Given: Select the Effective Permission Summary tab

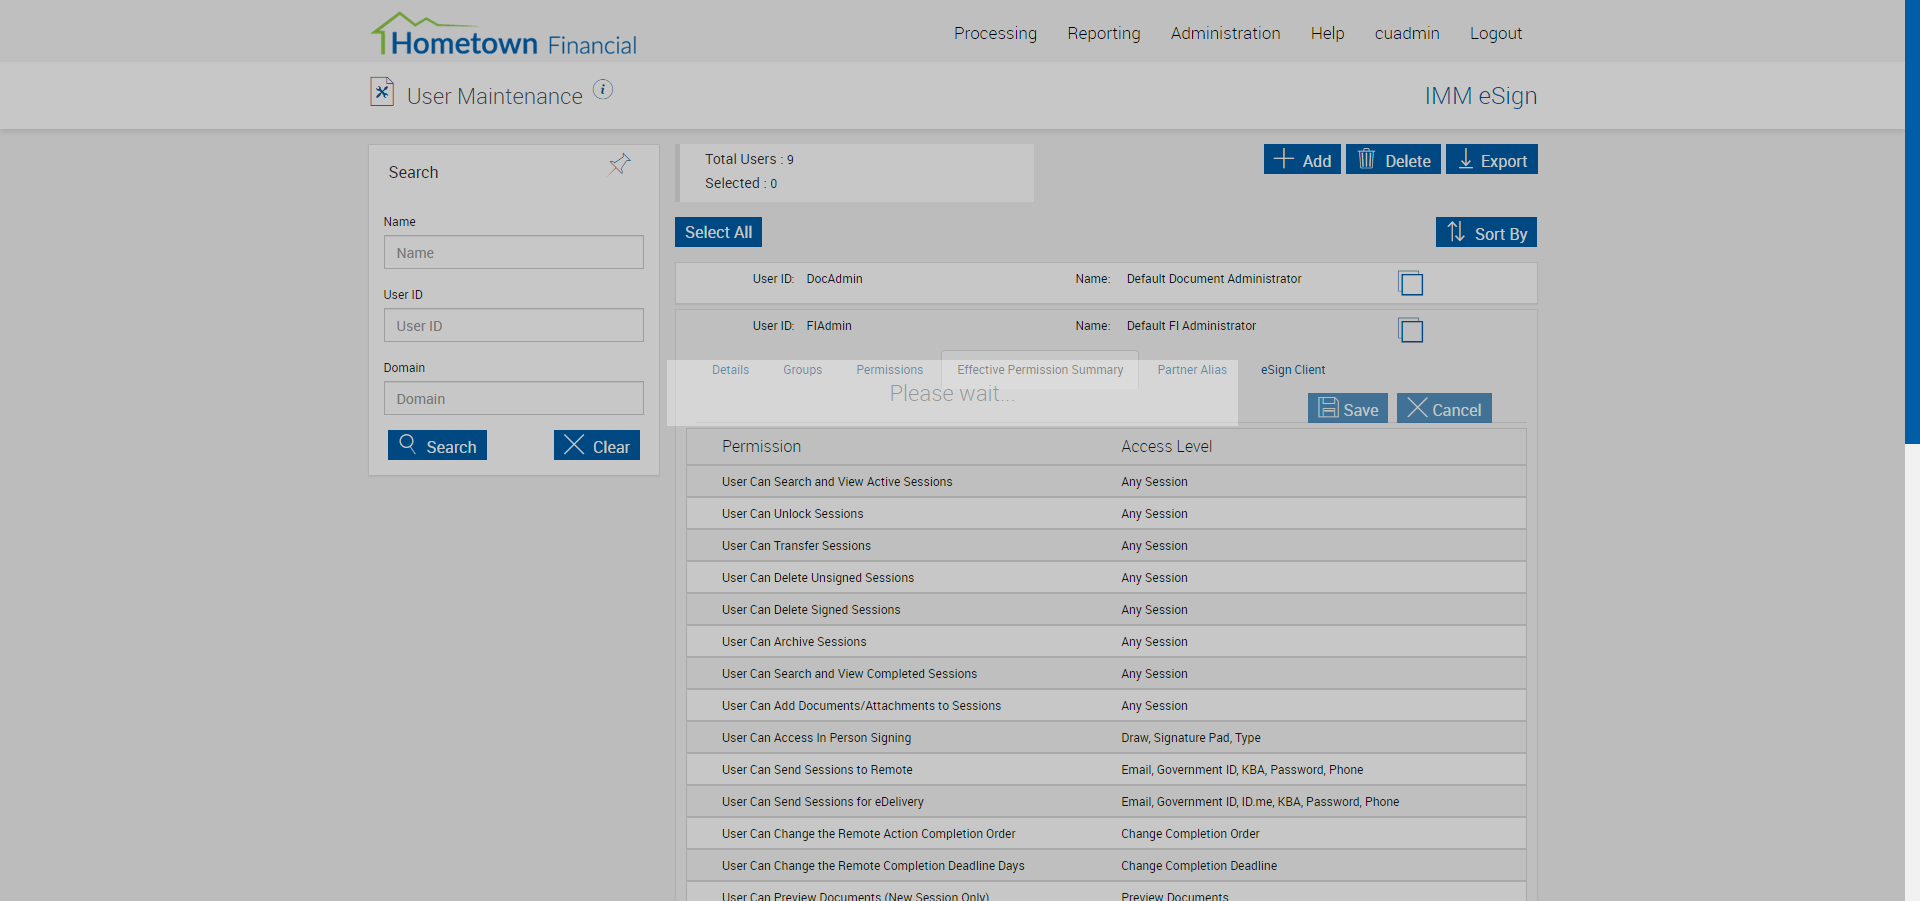Looking at the screenshot, I should (1040, 370).
